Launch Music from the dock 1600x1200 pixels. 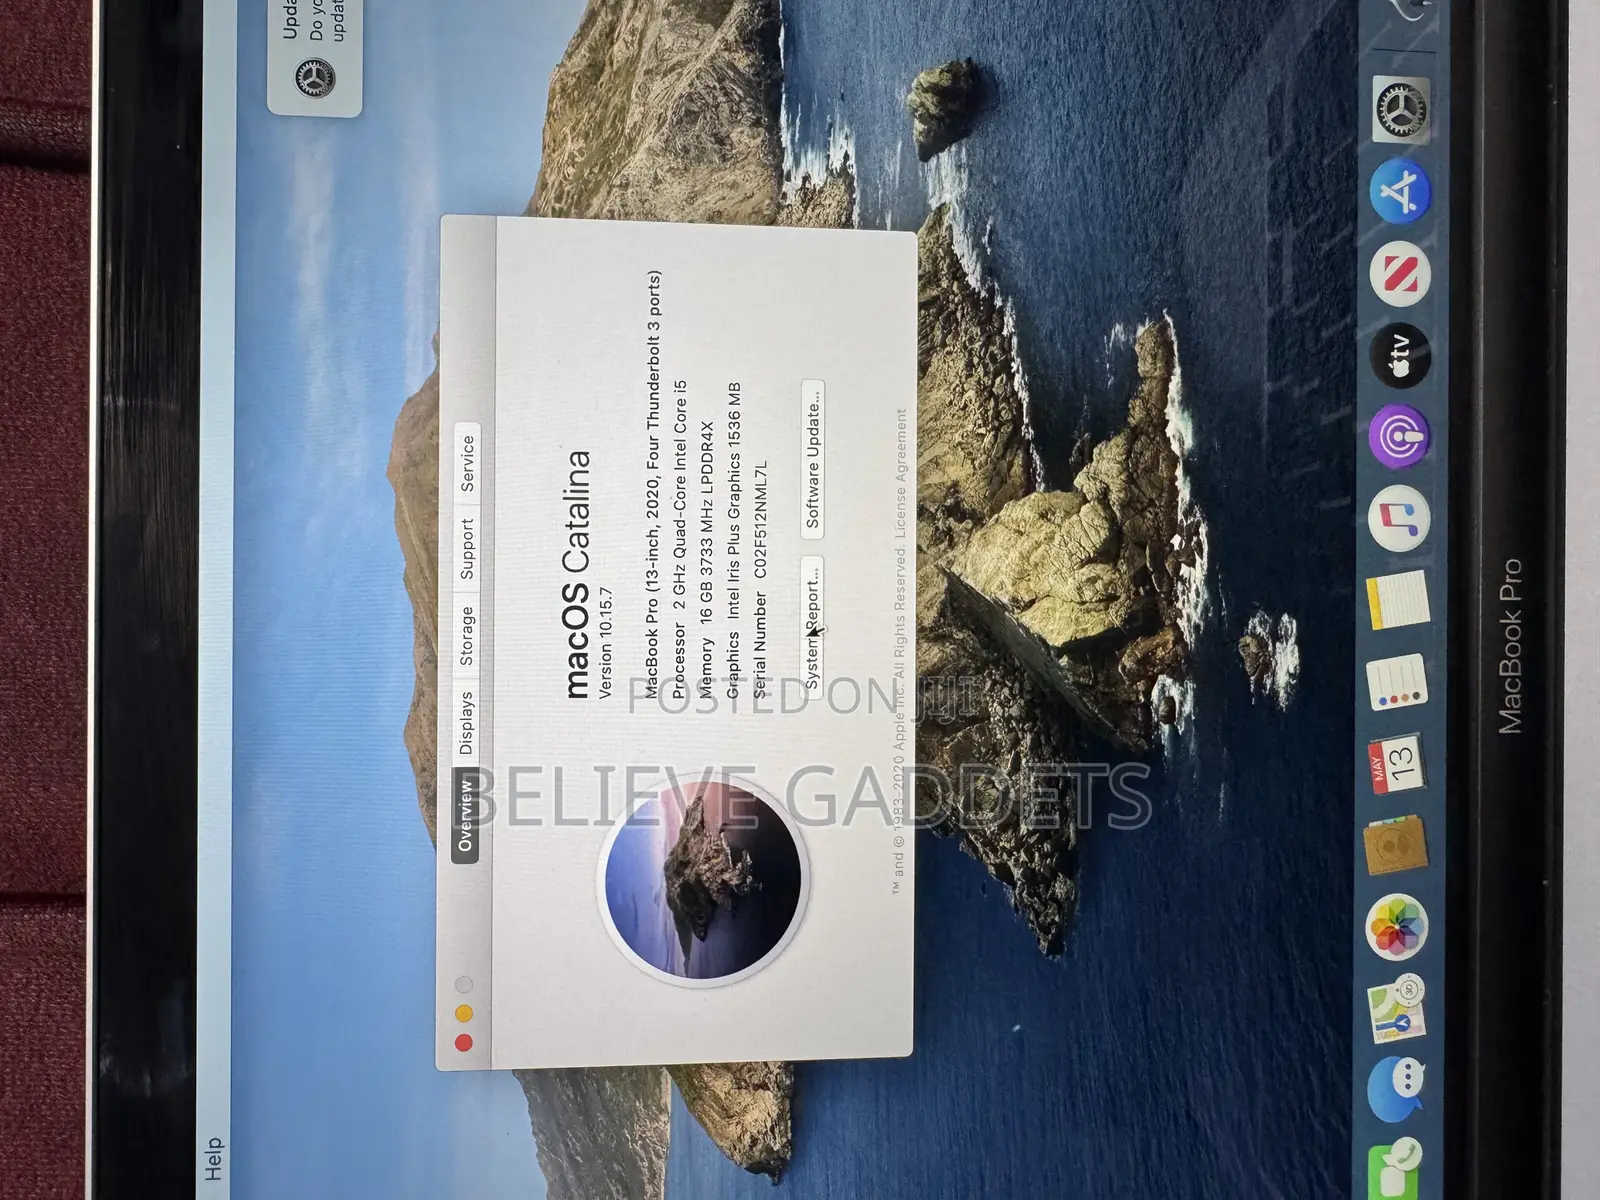click(1398, 518)
